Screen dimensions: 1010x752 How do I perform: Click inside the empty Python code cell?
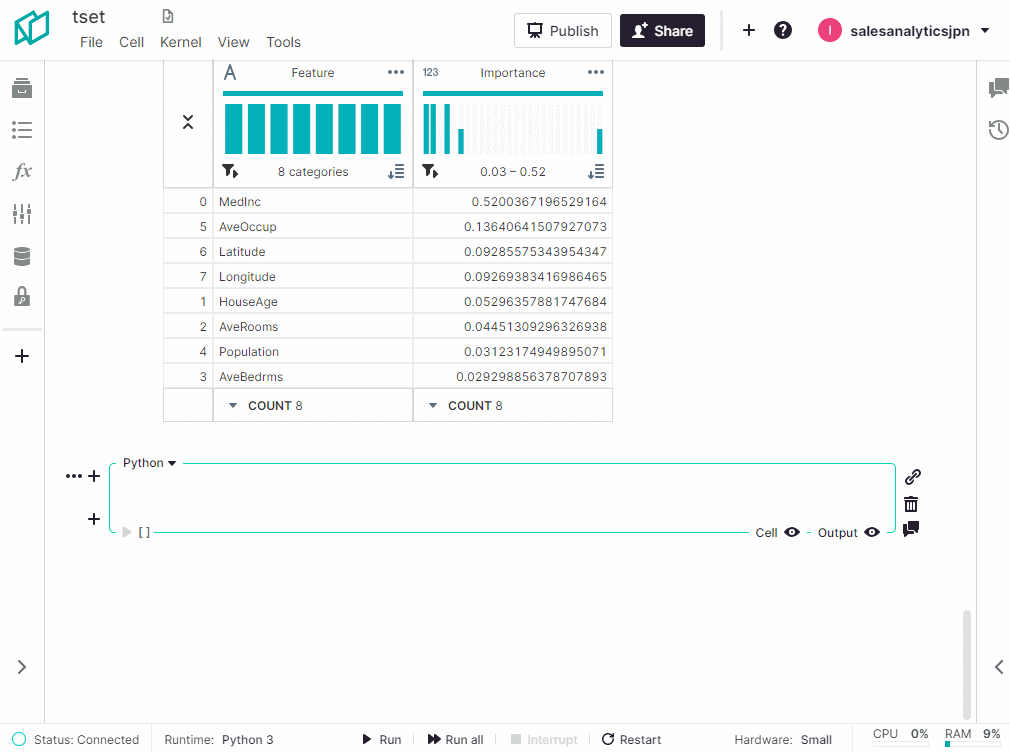[x=500, y=497]
